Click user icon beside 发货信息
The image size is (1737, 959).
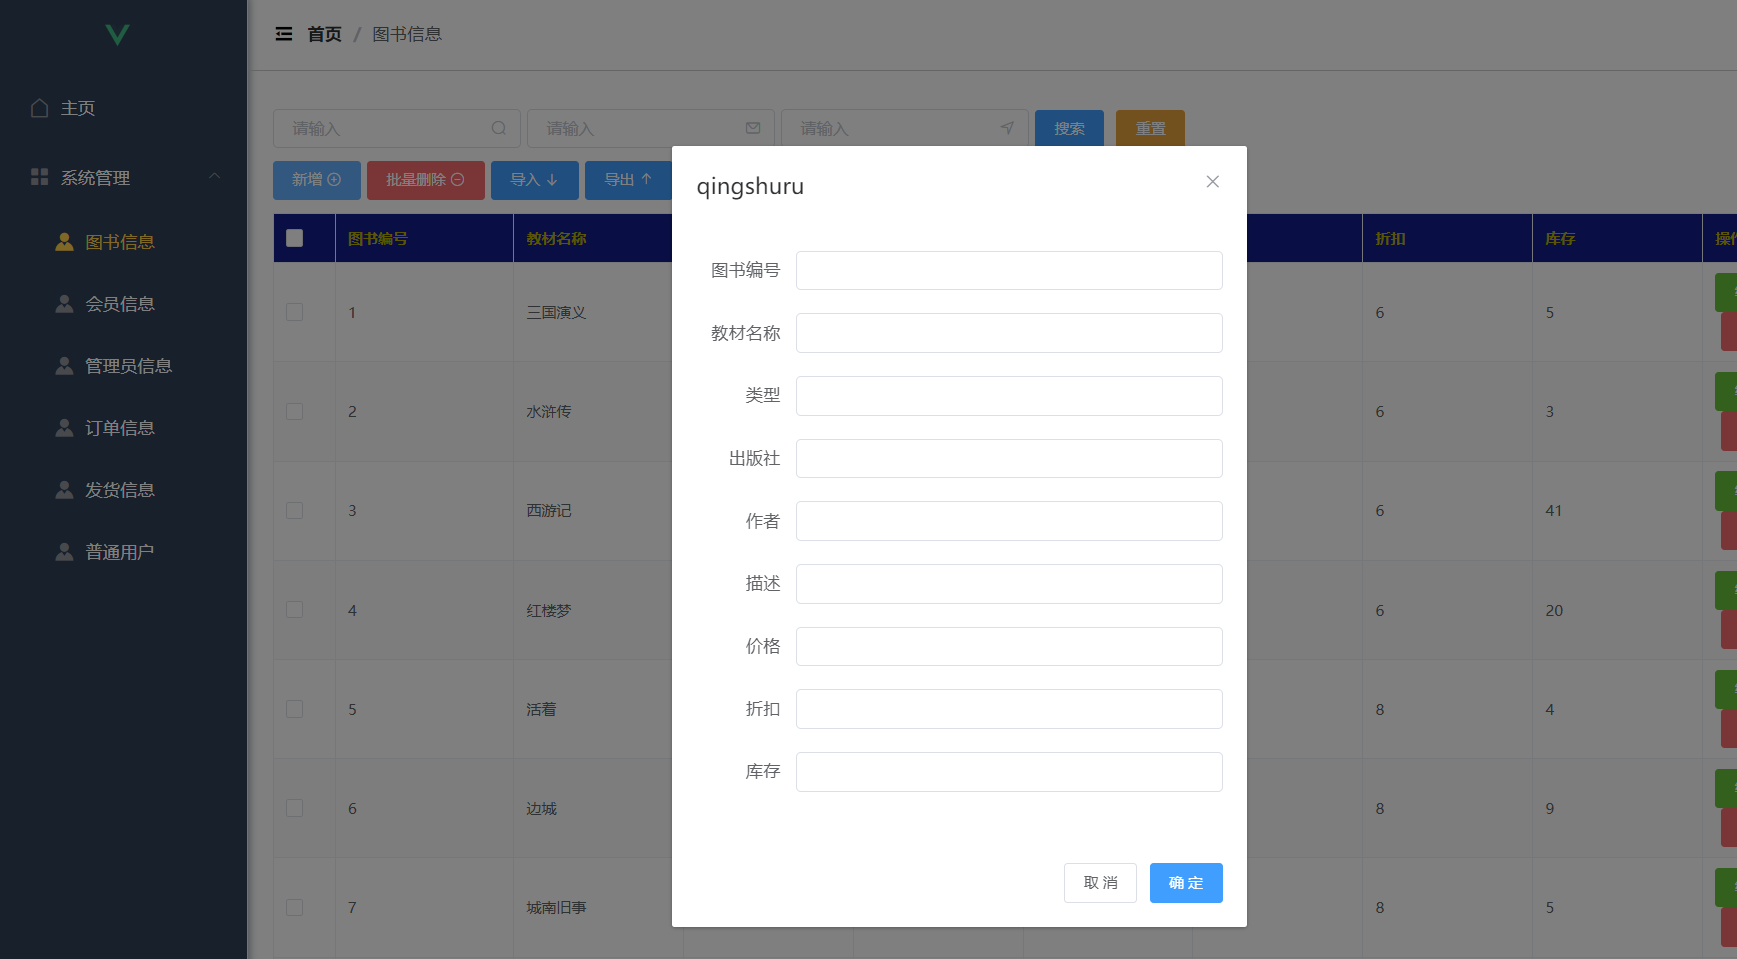64,490
